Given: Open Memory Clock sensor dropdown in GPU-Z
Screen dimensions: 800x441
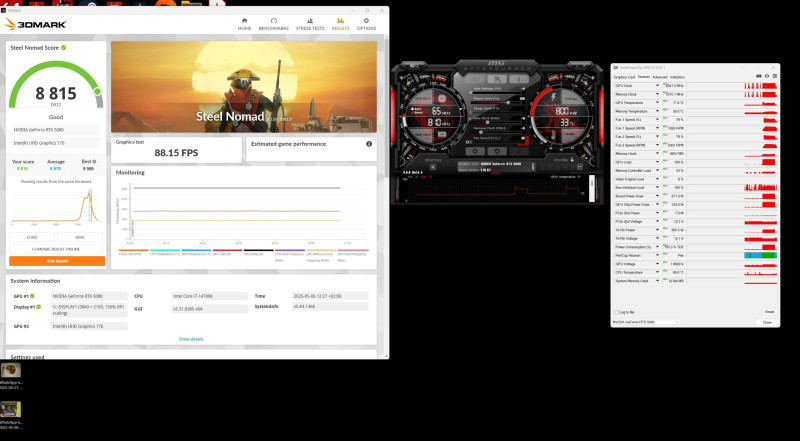Looking at the screenshot, I should pos(657,94).
